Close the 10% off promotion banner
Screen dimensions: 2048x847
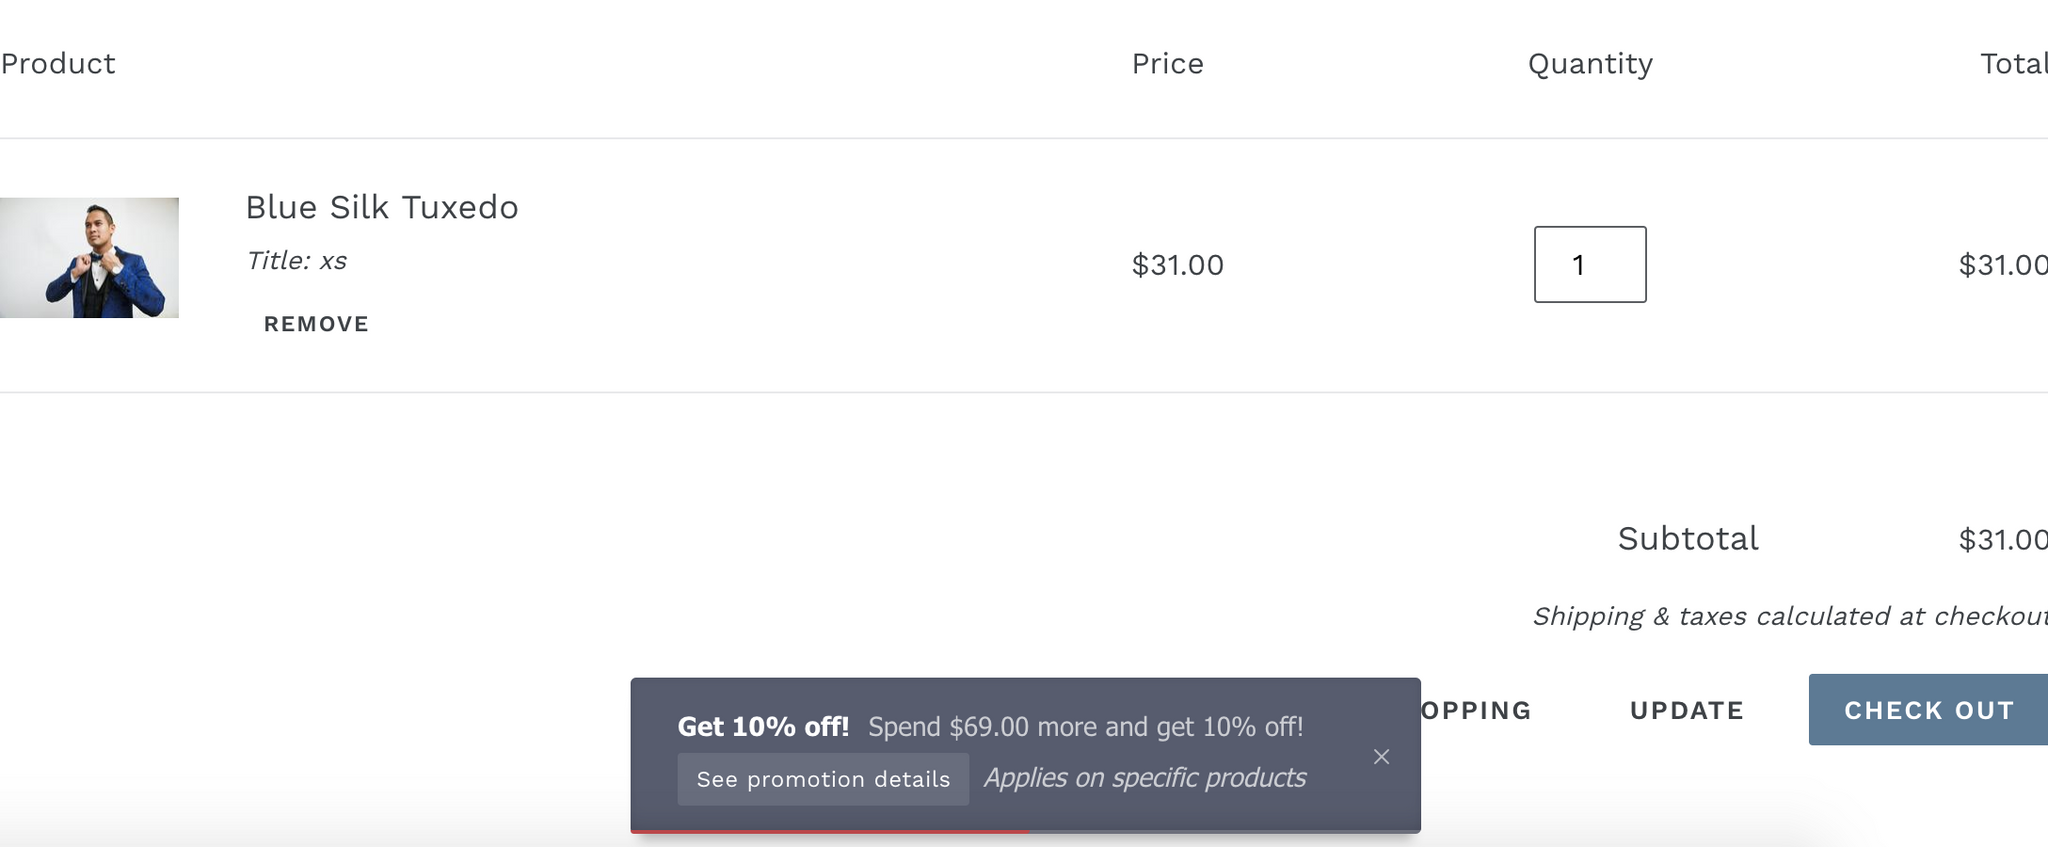tap(1381, 757)
